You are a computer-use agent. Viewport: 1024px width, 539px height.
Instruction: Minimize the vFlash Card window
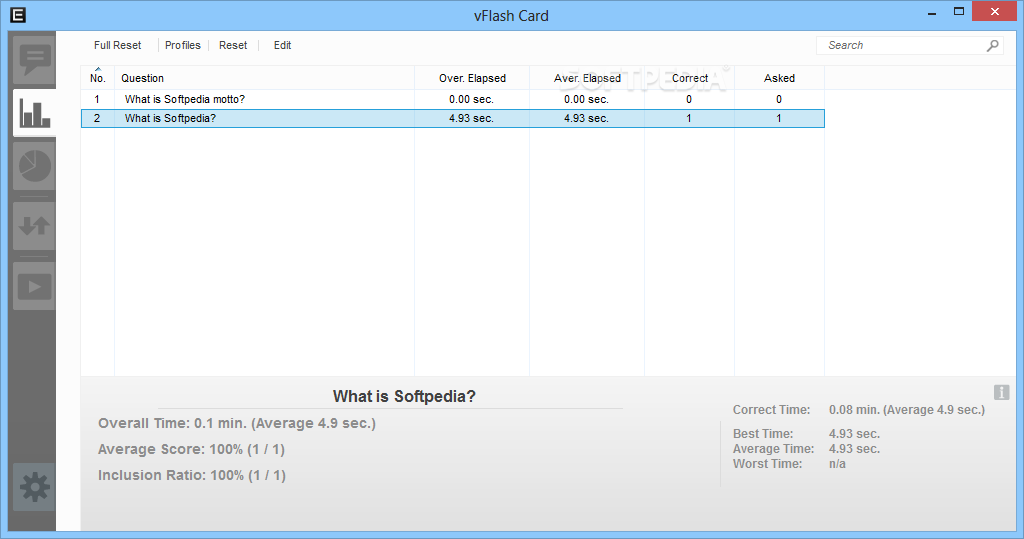coord(932,12)
